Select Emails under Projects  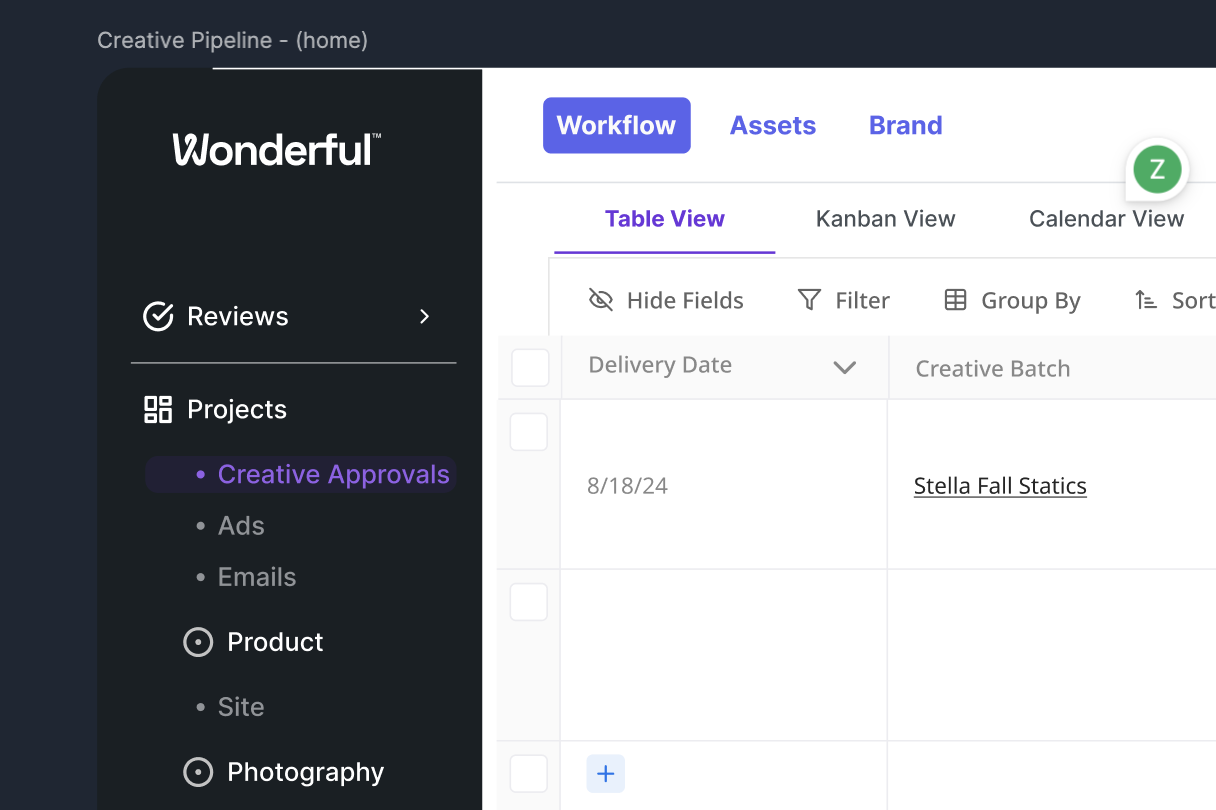click(256, 577)
